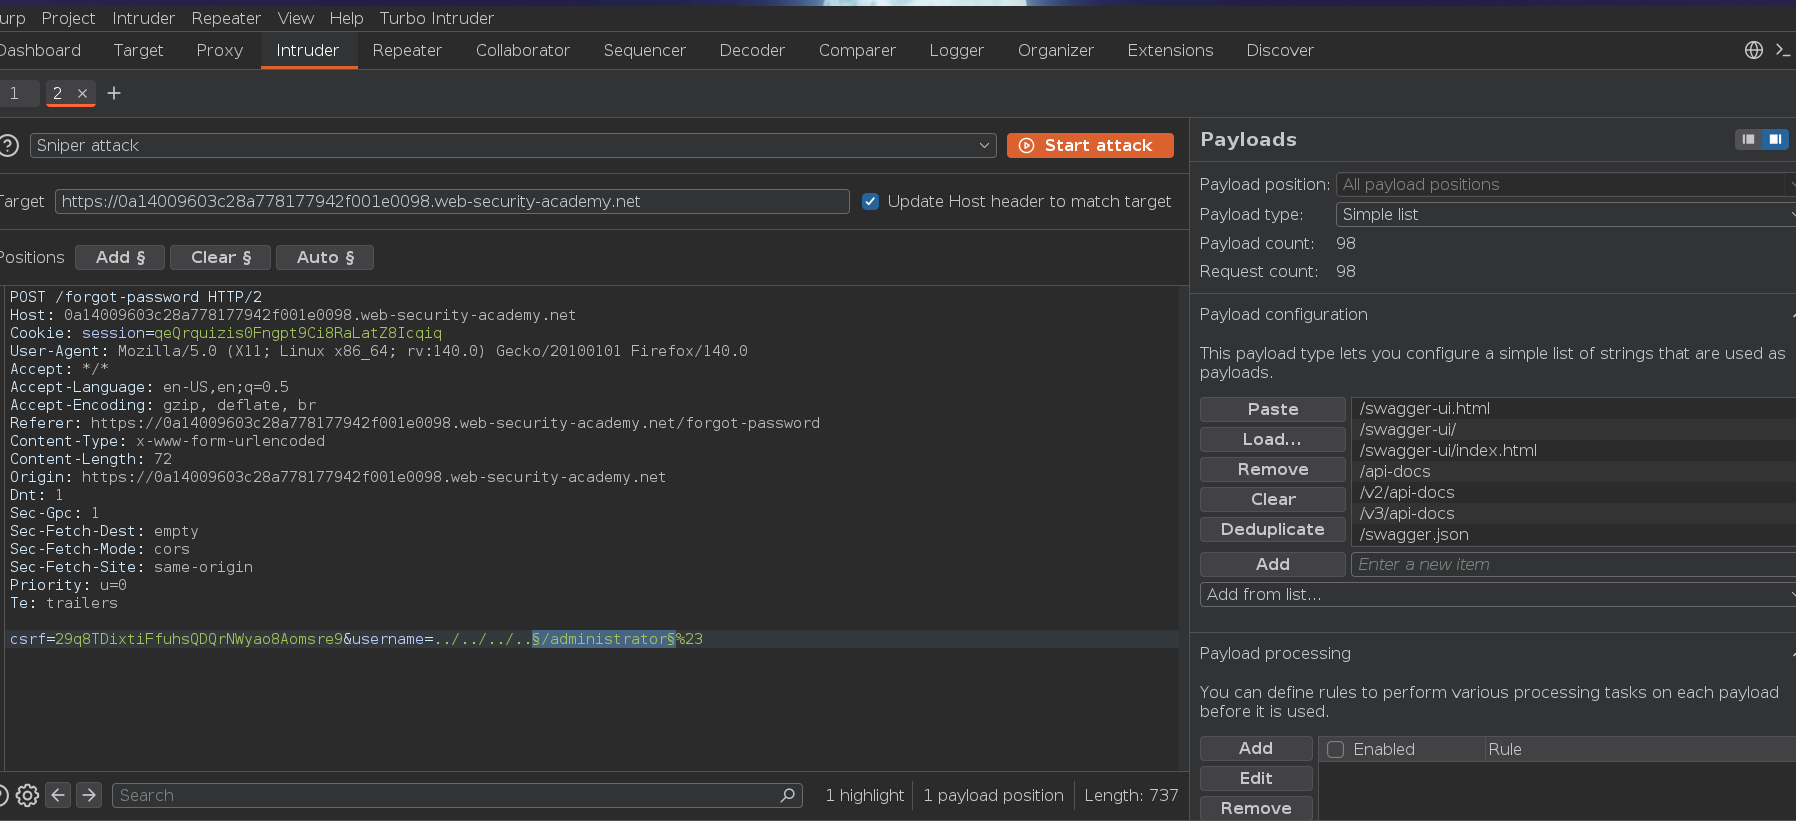Add a new Intruder tab with the plus
Screen dimensions: 1796x821
point(114,93)
